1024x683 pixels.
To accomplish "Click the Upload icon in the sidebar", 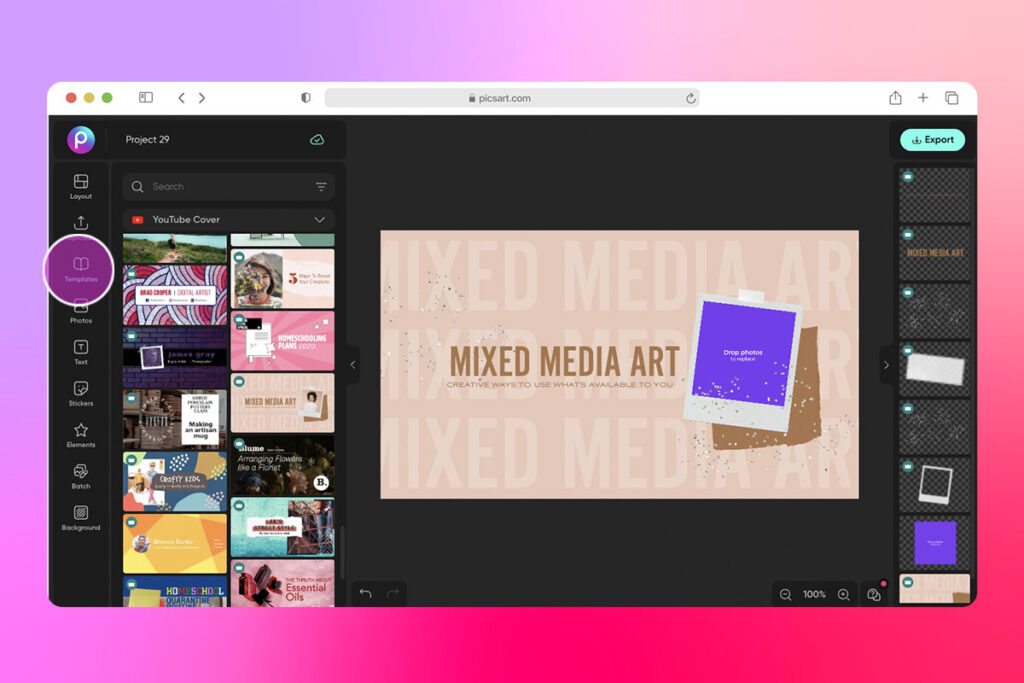I will [x=80, y=225].
